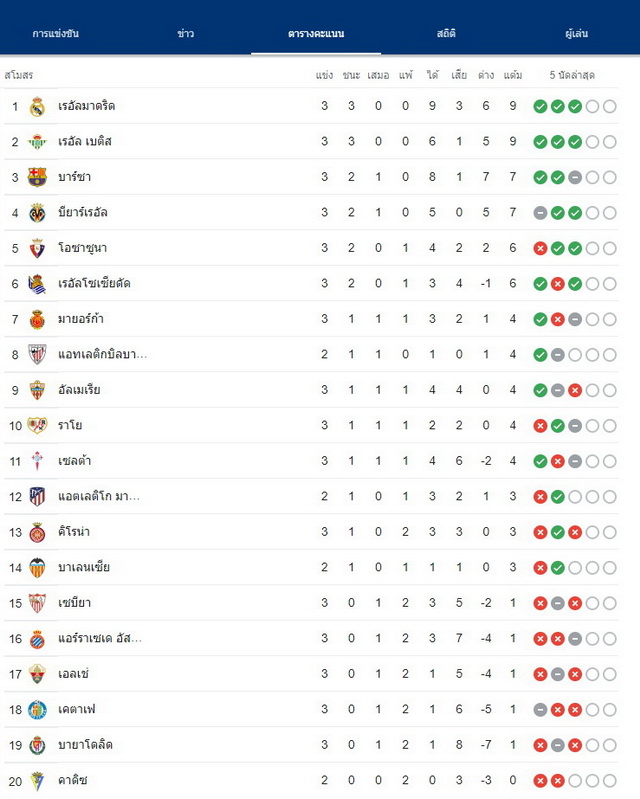Open the เรอัลมาดริด team link
The height and width of the screenshot is (799, 640).
pyautogui.click(x=87, y=106)
